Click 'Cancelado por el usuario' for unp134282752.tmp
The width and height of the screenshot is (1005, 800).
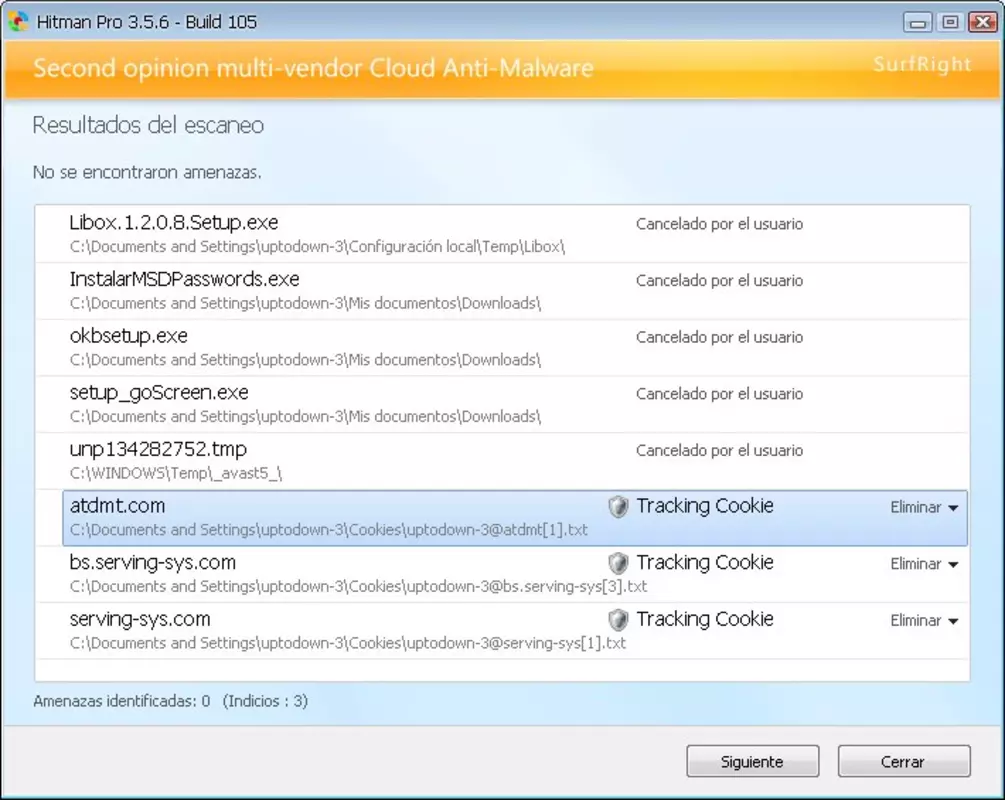(719, 451)
